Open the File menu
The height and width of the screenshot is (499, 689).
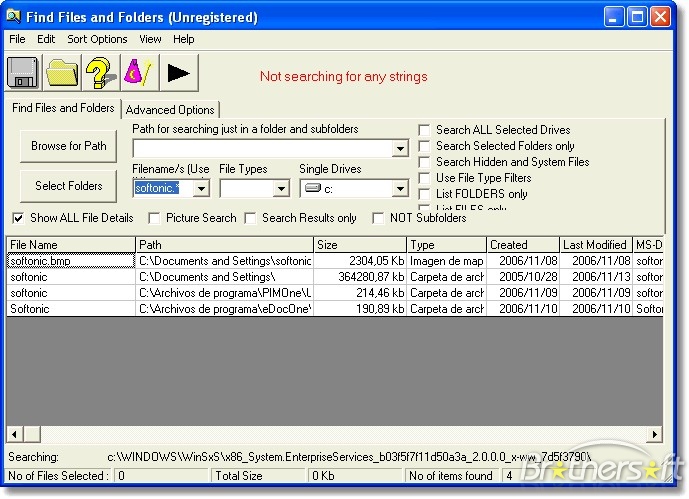(17, 39)
